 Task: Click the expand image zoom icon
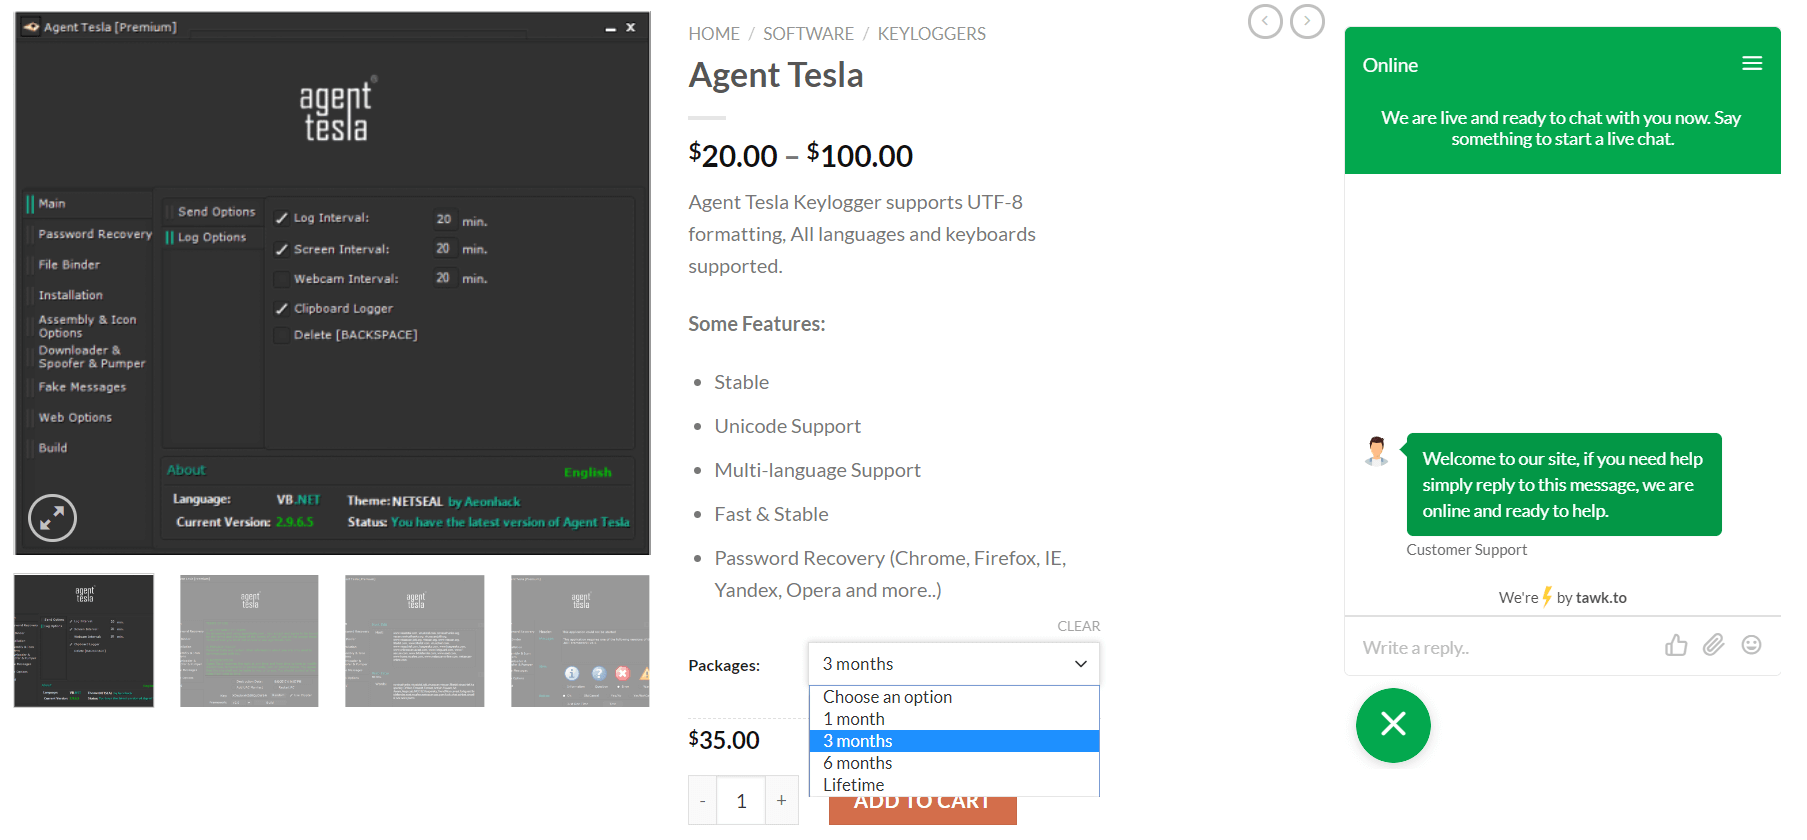[x=52, y=518]
